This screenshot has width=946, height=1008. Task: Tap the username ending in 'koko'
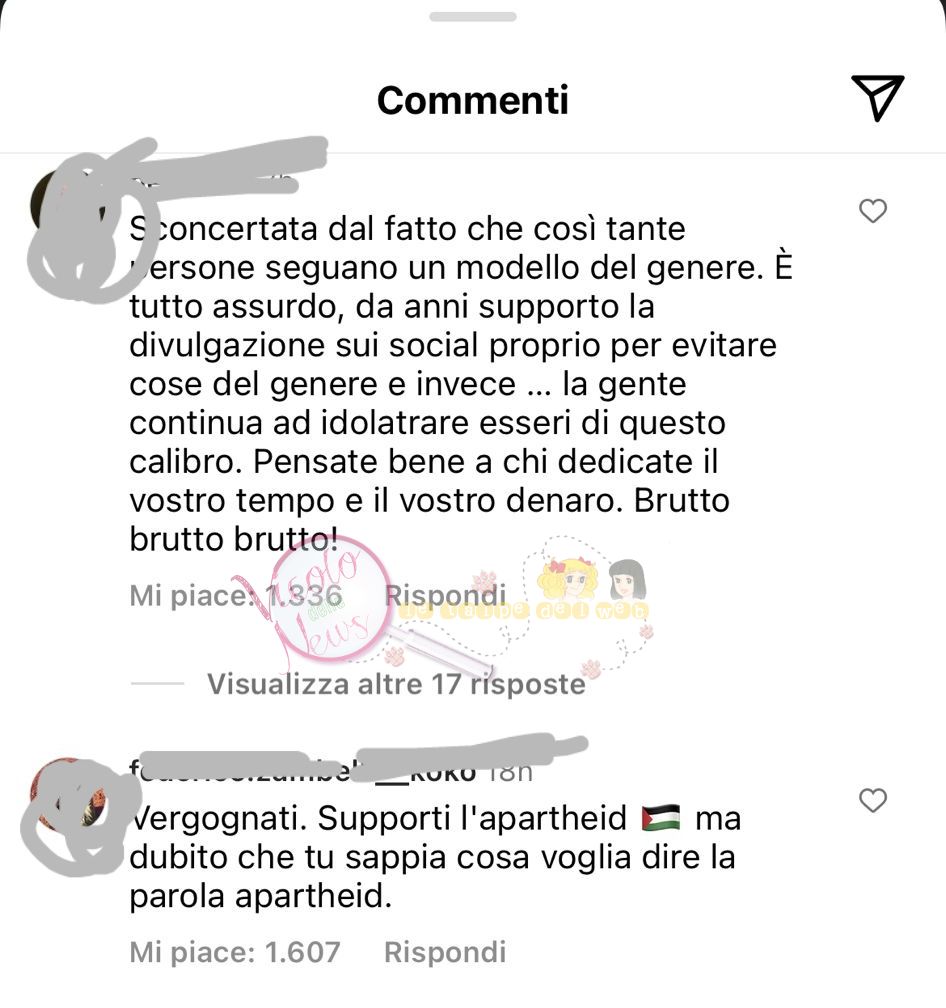302,770
